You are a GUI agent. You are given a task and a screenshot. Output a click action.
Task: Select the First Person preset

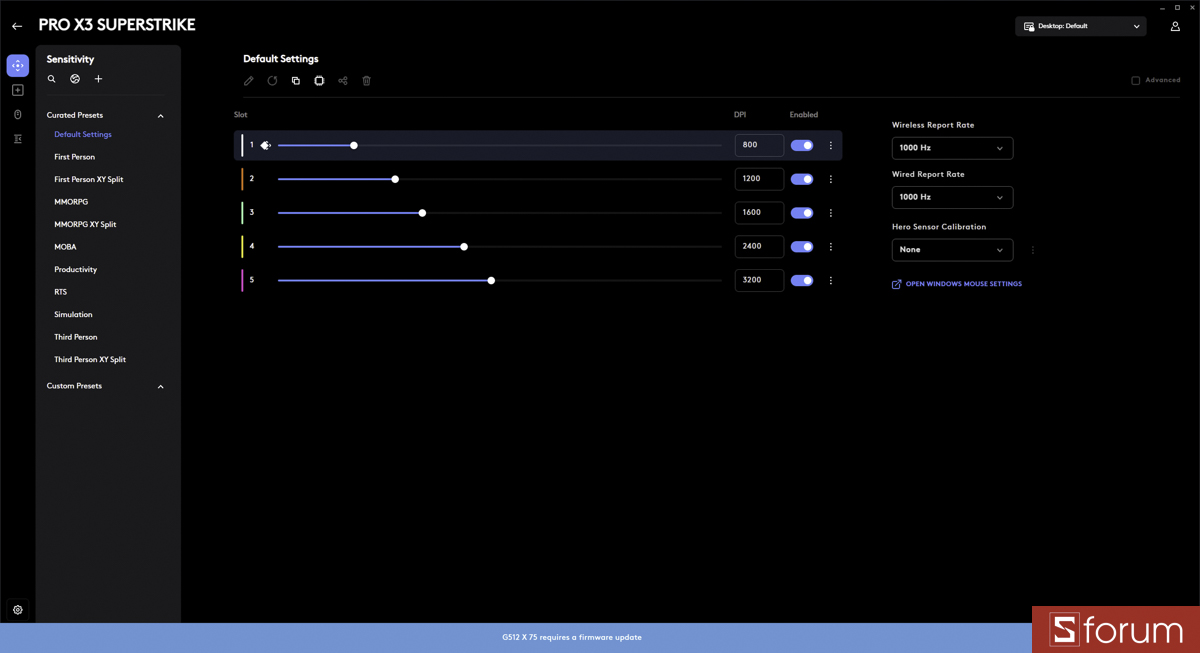tap(75, 157)
